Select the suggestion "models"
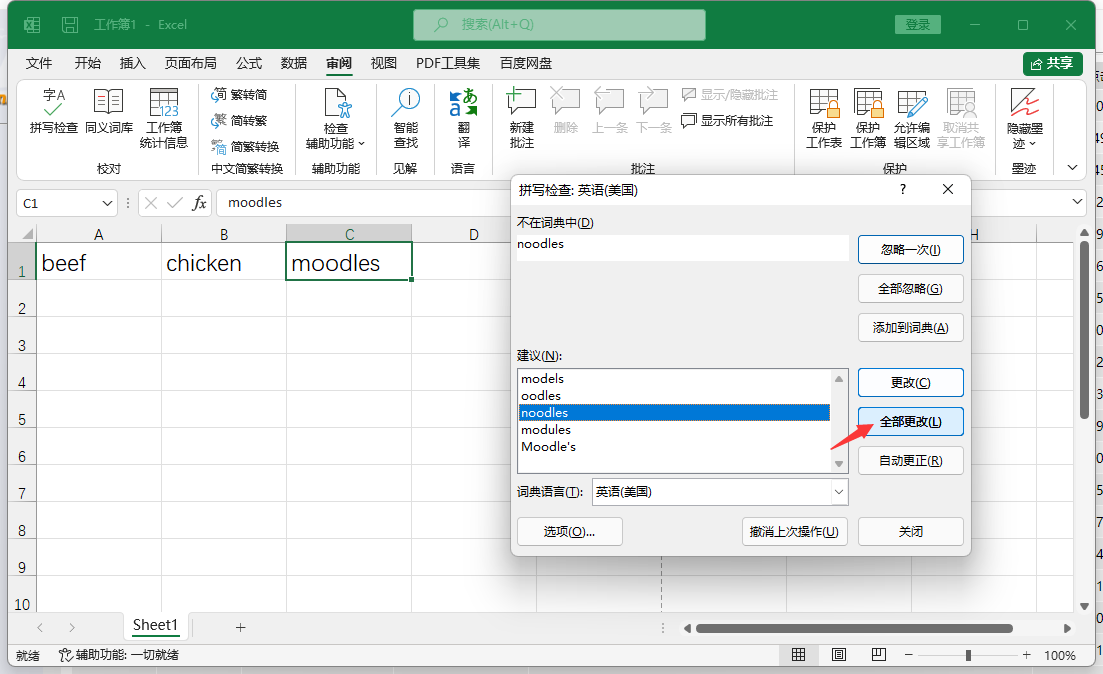 click(x=674, y=379)
